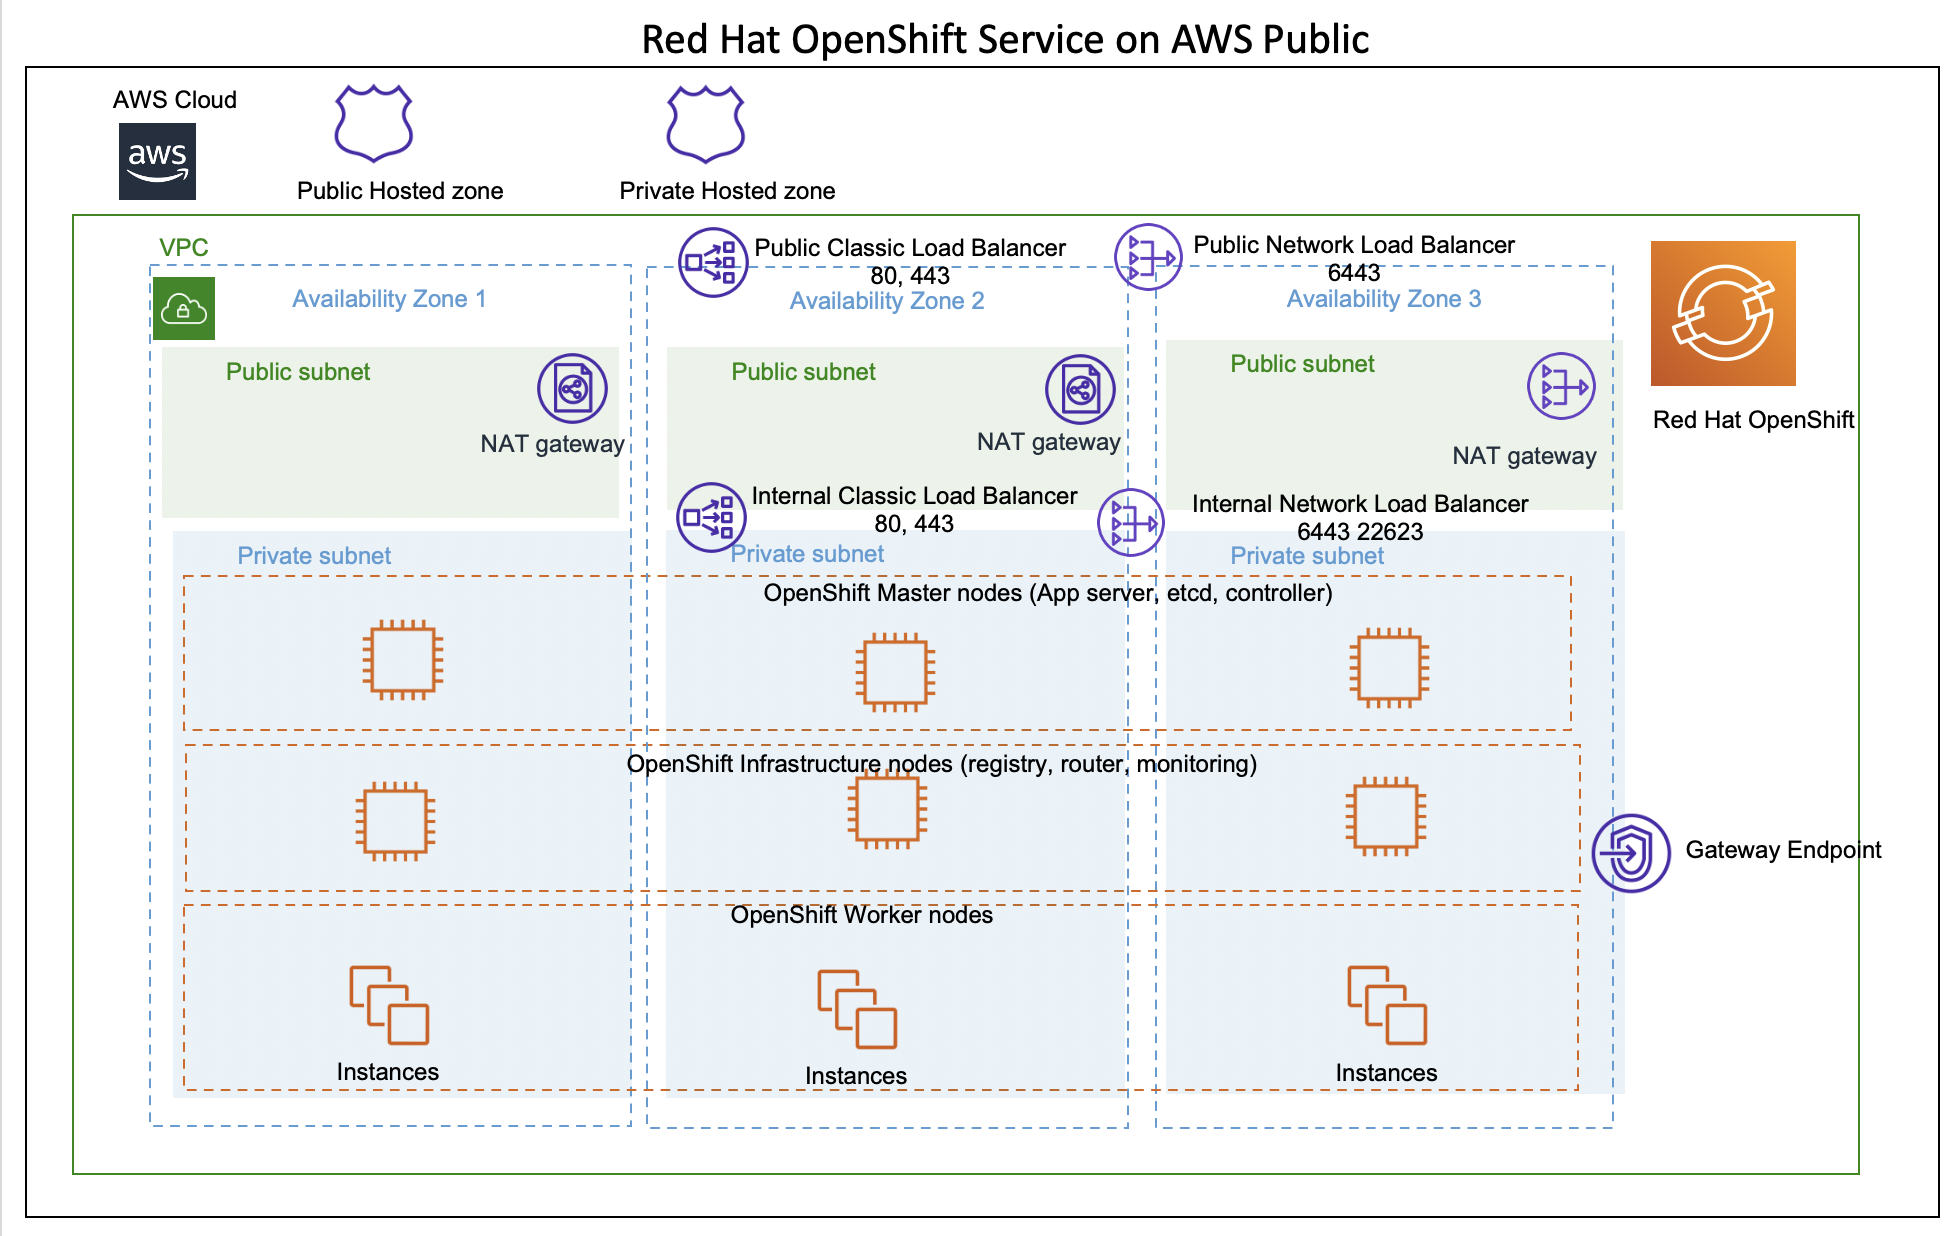Click Infrastructure node chip in Zone 1

[x=396, y=821]
